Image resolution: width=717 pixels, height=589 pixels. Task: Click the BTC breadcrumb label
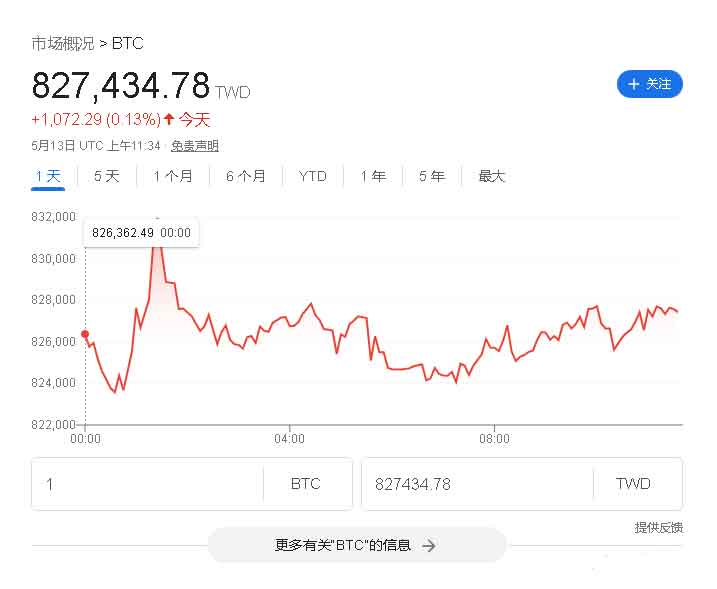pos(128,43)
